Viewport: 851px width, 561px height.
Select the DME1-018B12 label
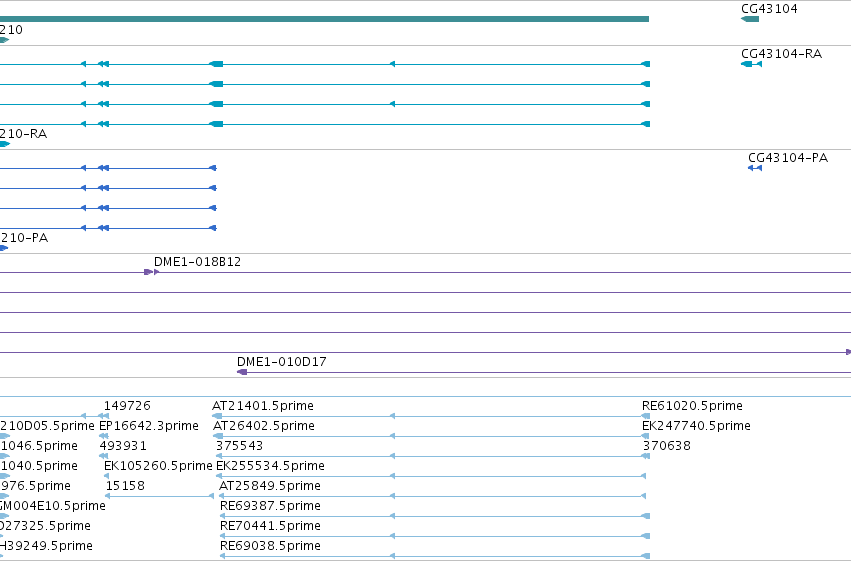click(x=198, y=262)
